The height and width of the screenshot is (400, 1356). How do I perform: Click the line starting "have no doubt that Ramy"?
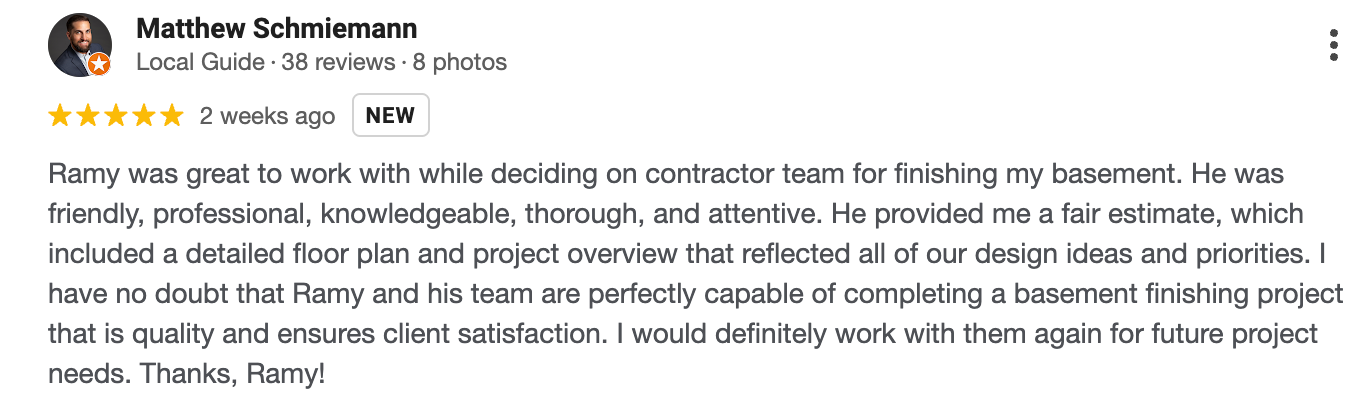tap(695, 295)
